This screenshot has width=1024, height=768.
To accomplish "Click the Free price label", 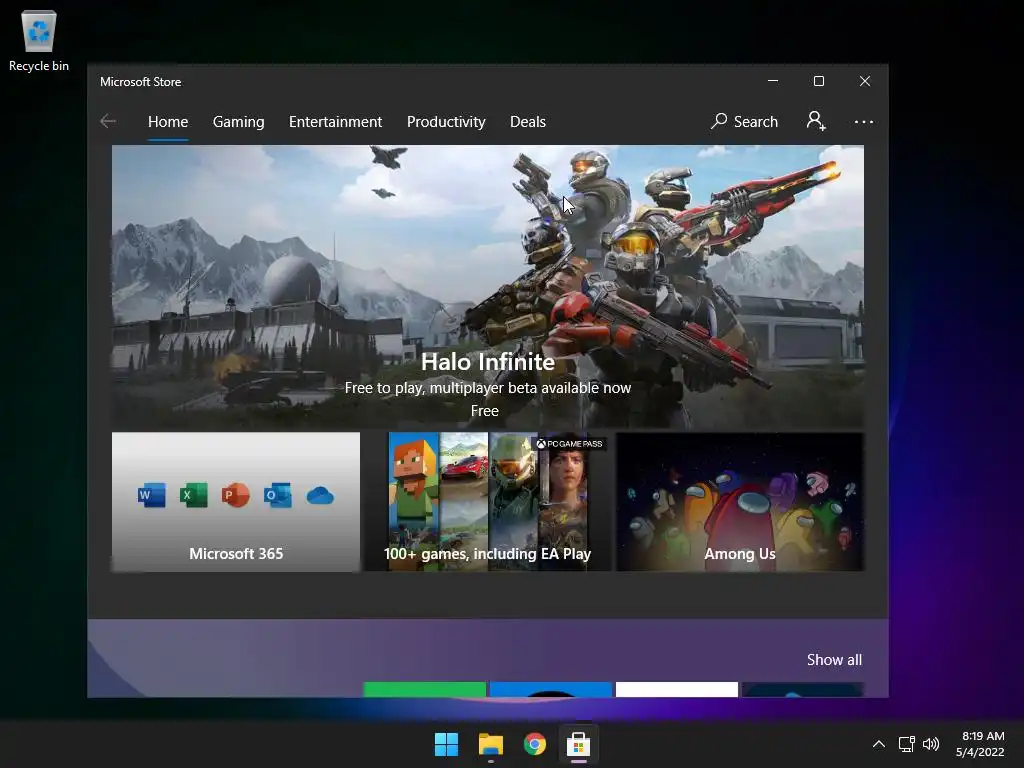I will click(x=485, y=411).
